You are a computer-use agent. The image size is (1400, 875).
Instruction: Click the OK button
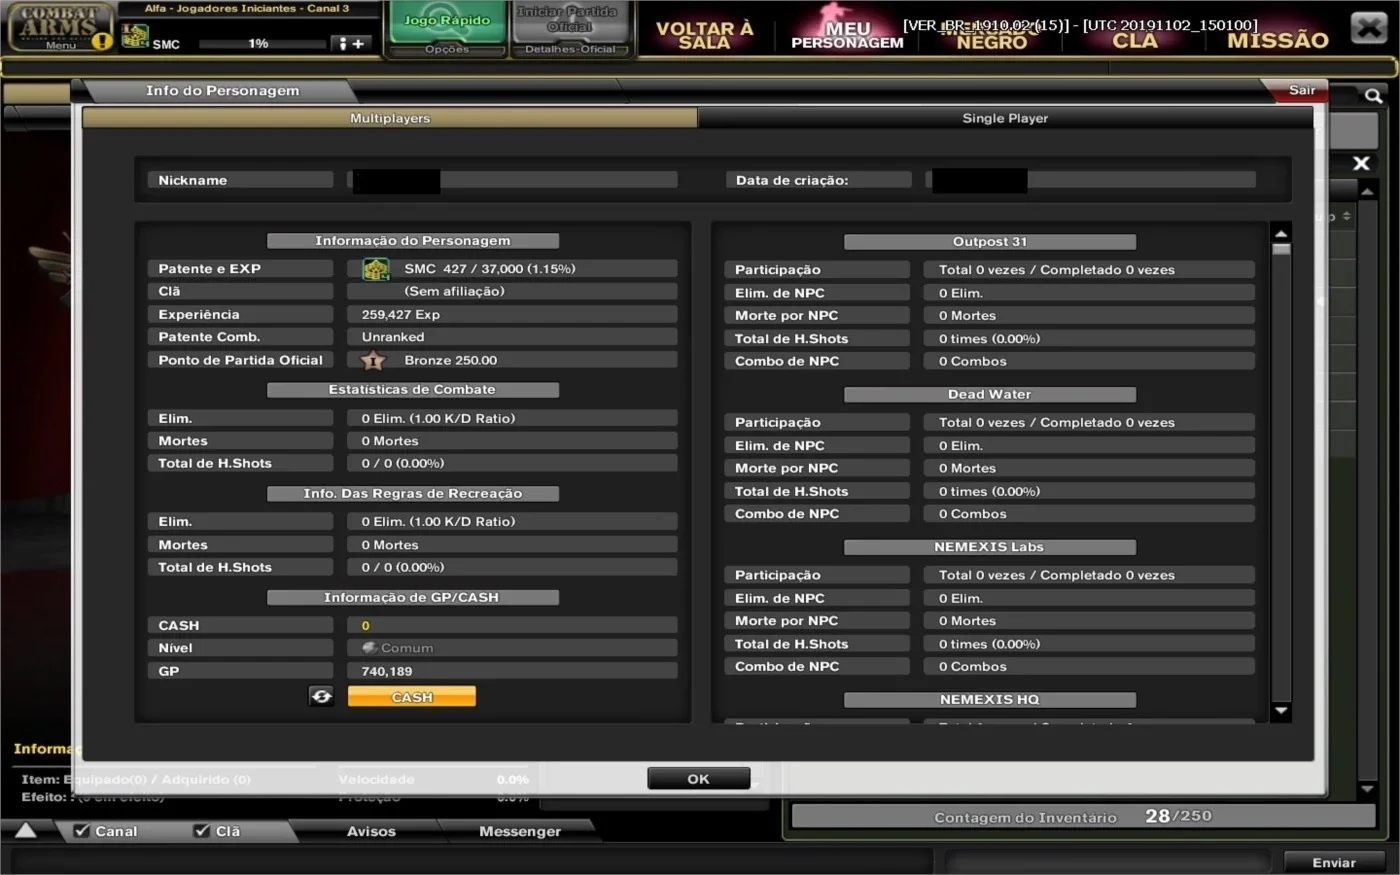[x=698, y=779]
